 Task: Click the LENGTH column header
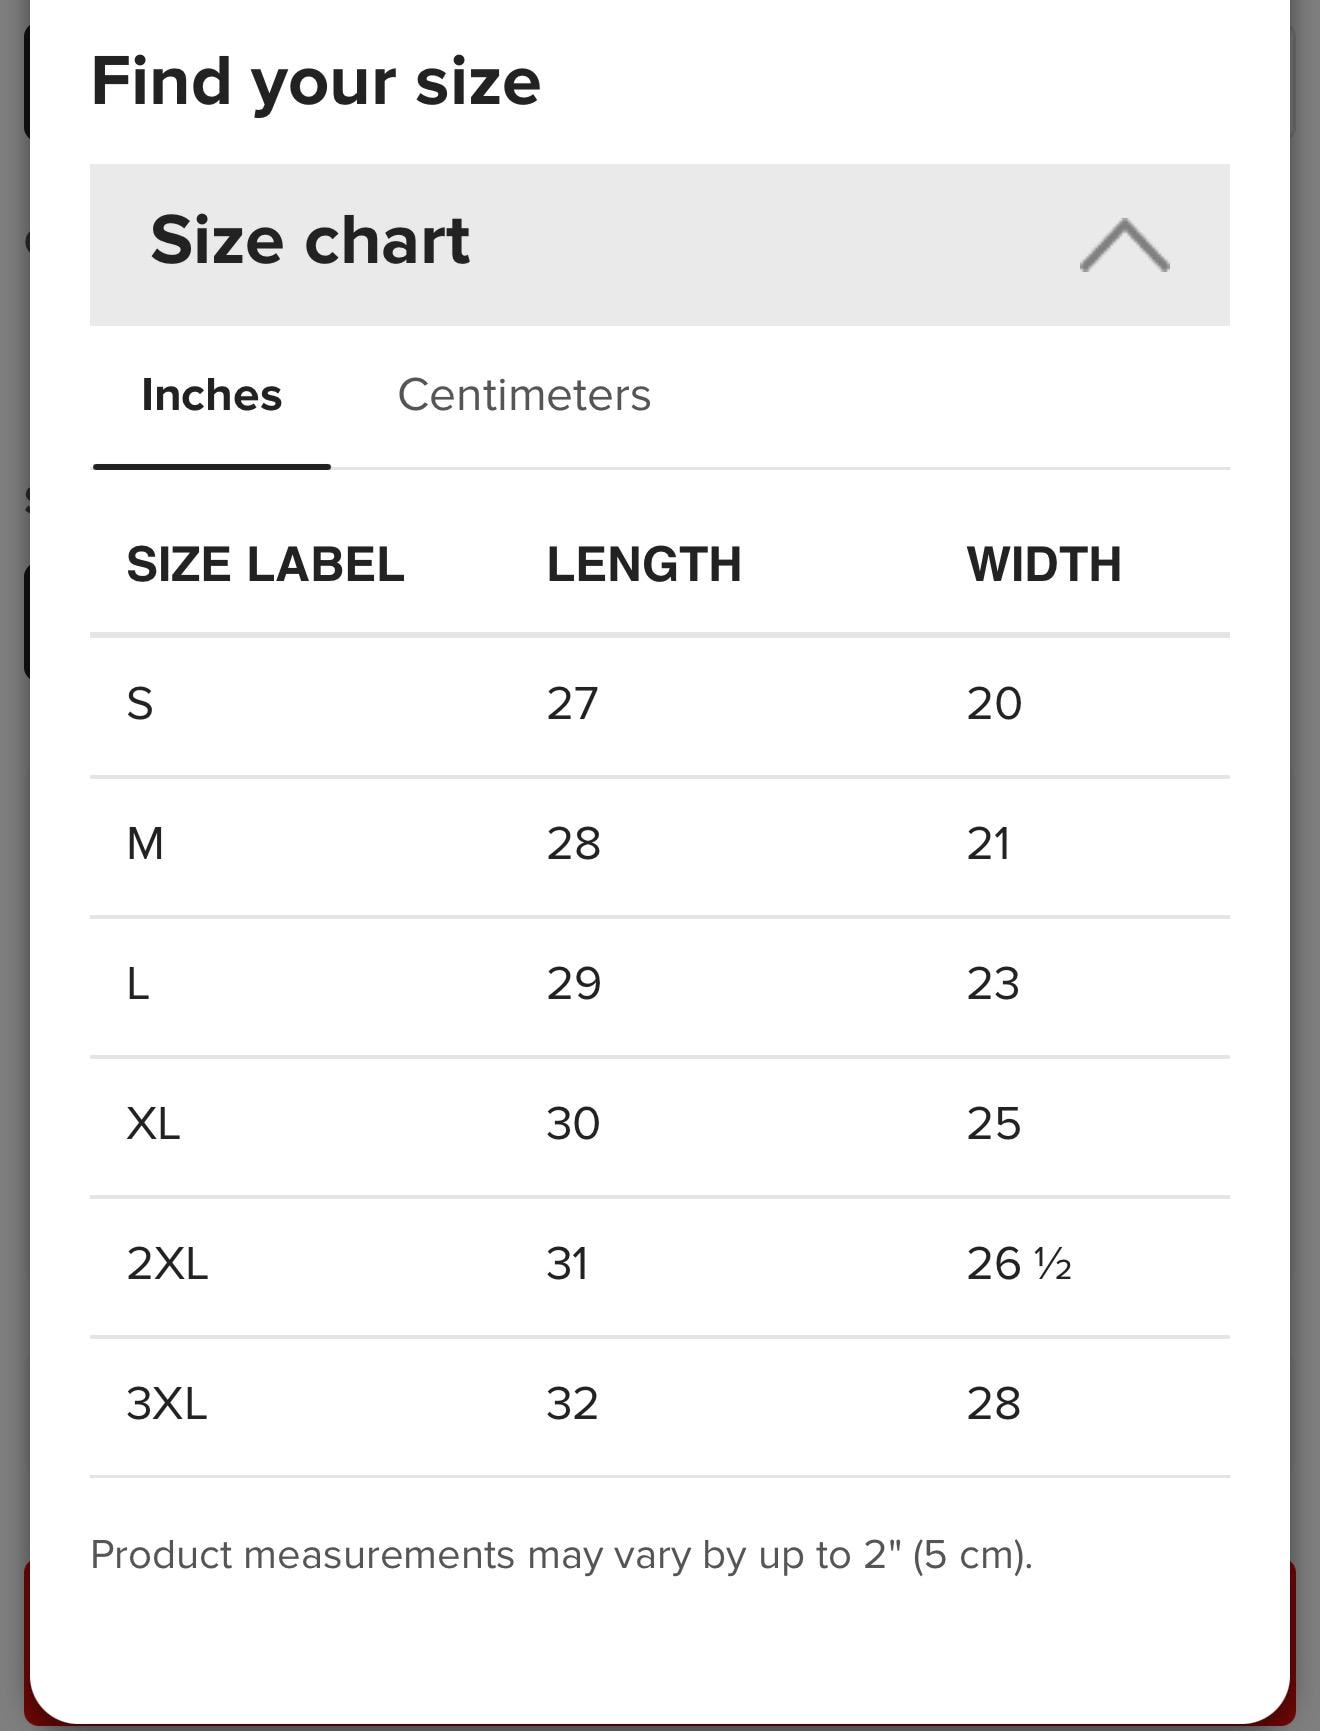tap(644, 564)
